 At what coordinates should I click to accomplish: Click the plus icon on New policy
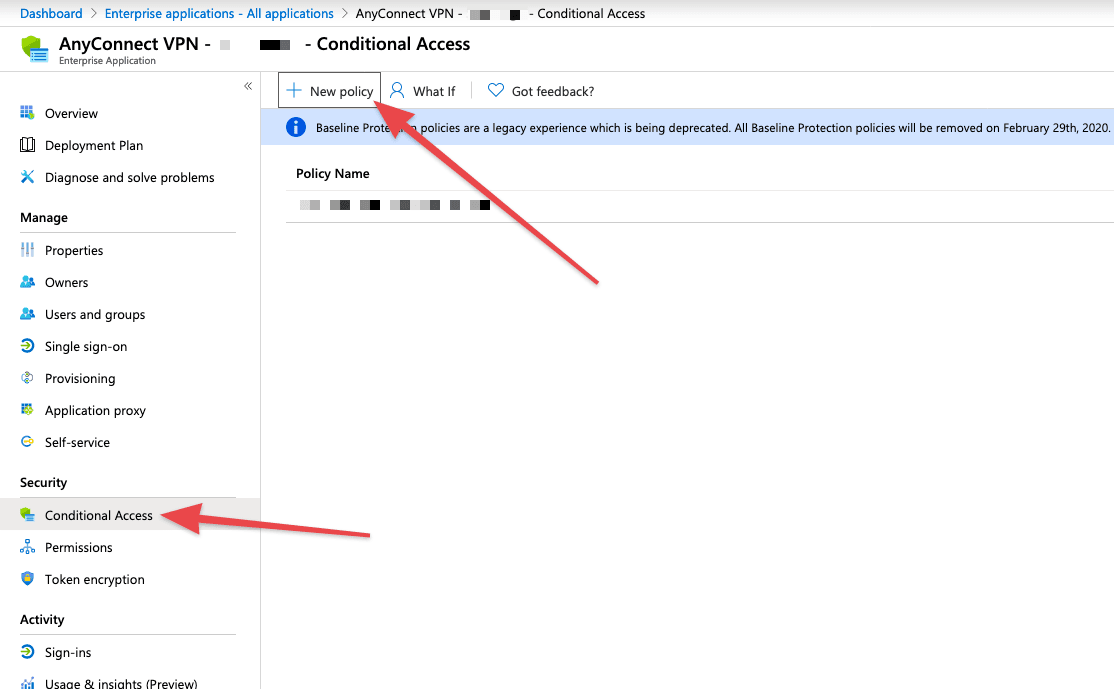(293, 90)
